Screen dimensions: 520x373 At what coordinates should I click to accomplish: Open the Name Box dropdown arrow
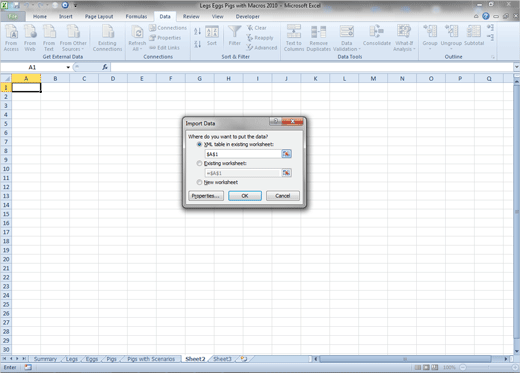click(x=68, y=67)
